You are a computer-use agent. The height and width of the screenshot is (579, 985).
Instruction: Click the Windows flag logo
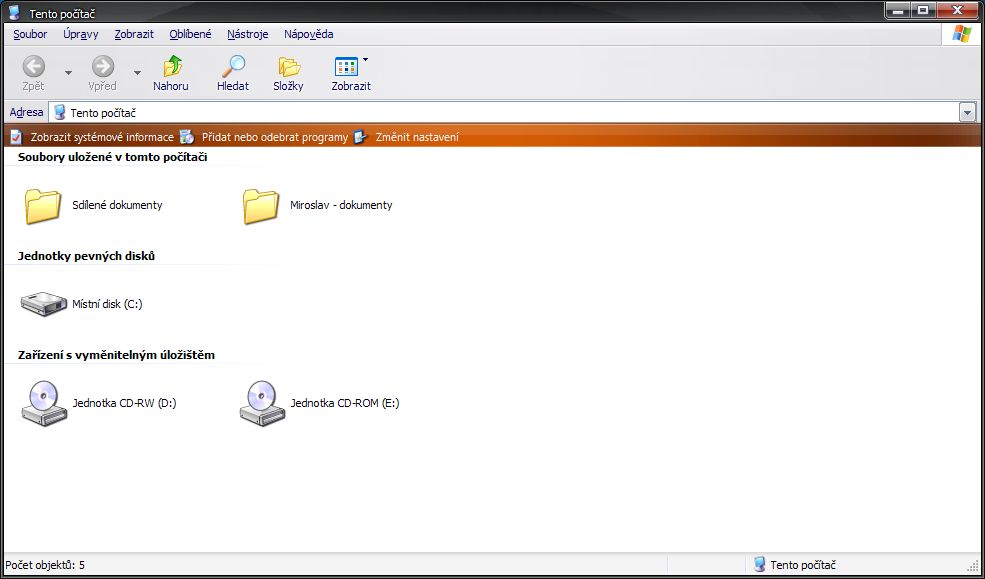pos(962,34)
